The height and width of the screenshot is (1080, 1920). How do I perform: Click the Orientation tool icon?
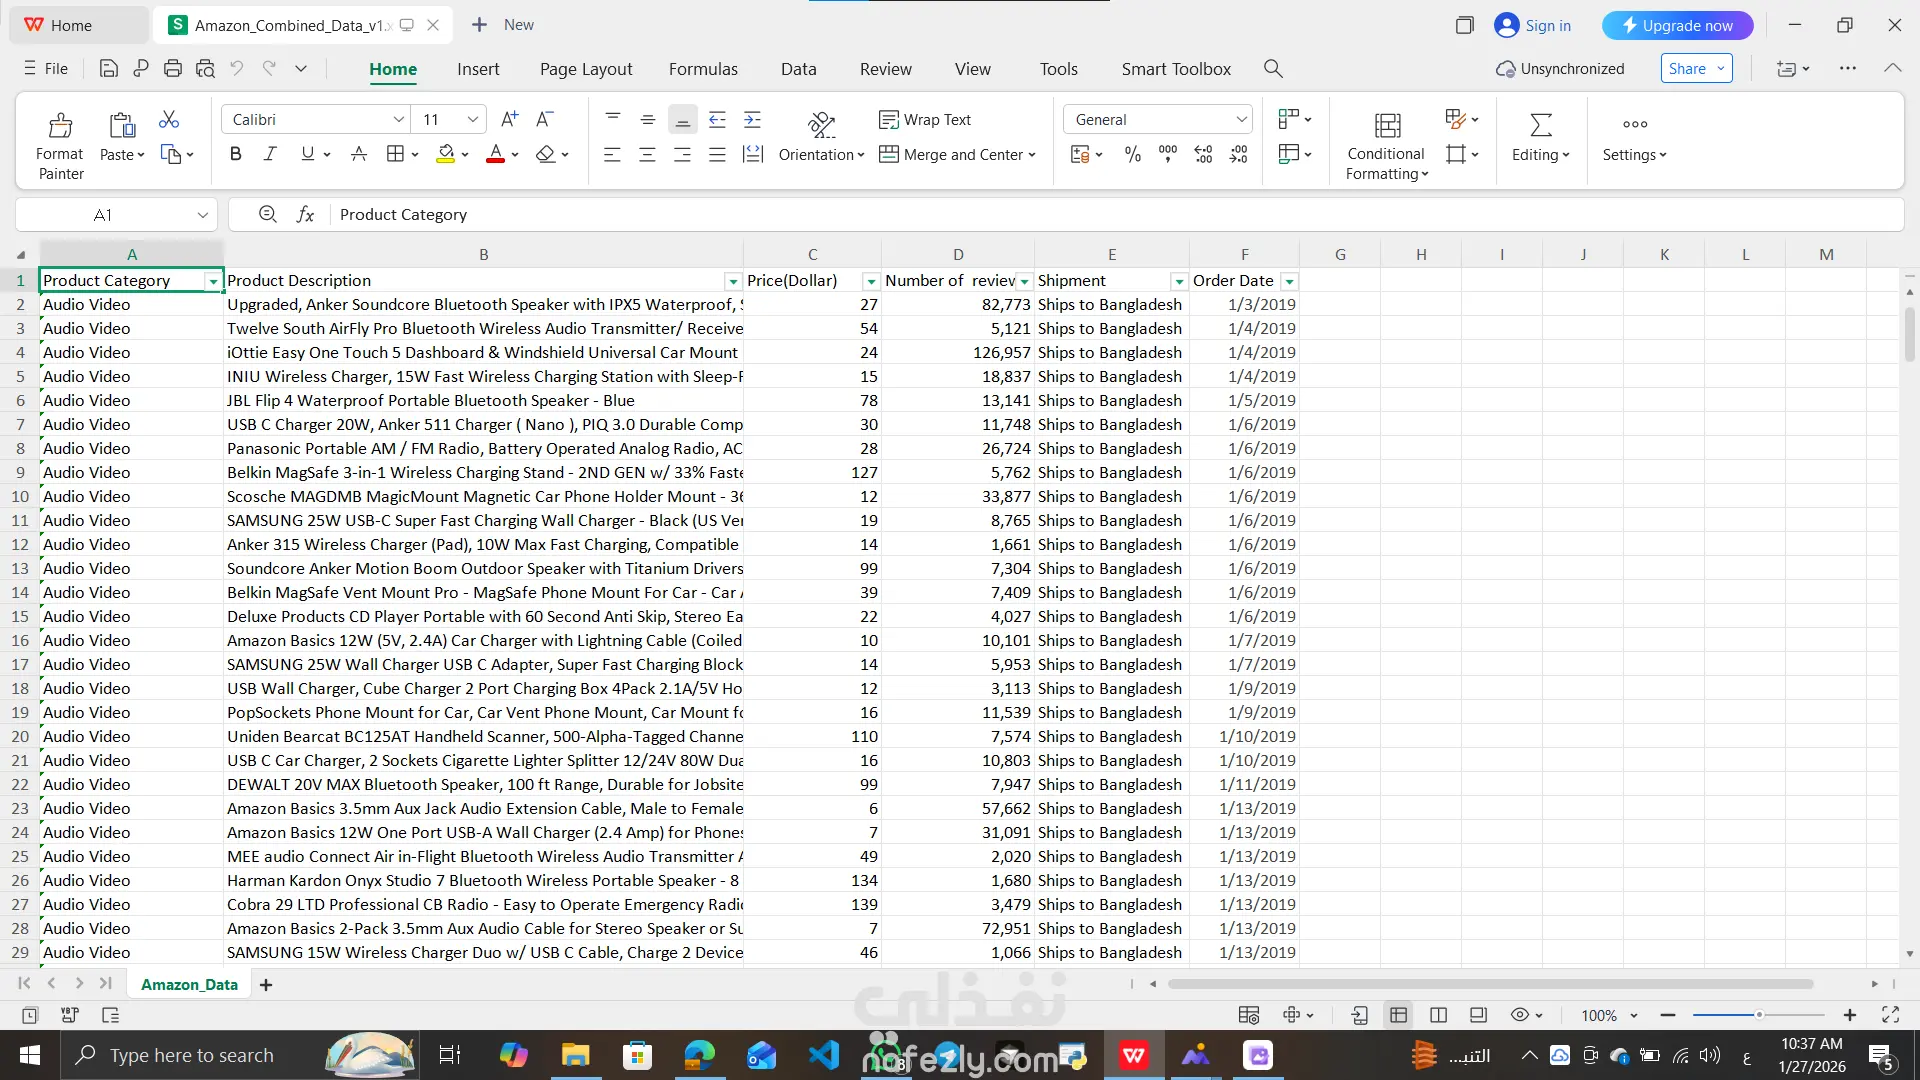click(x=821, y=125)
